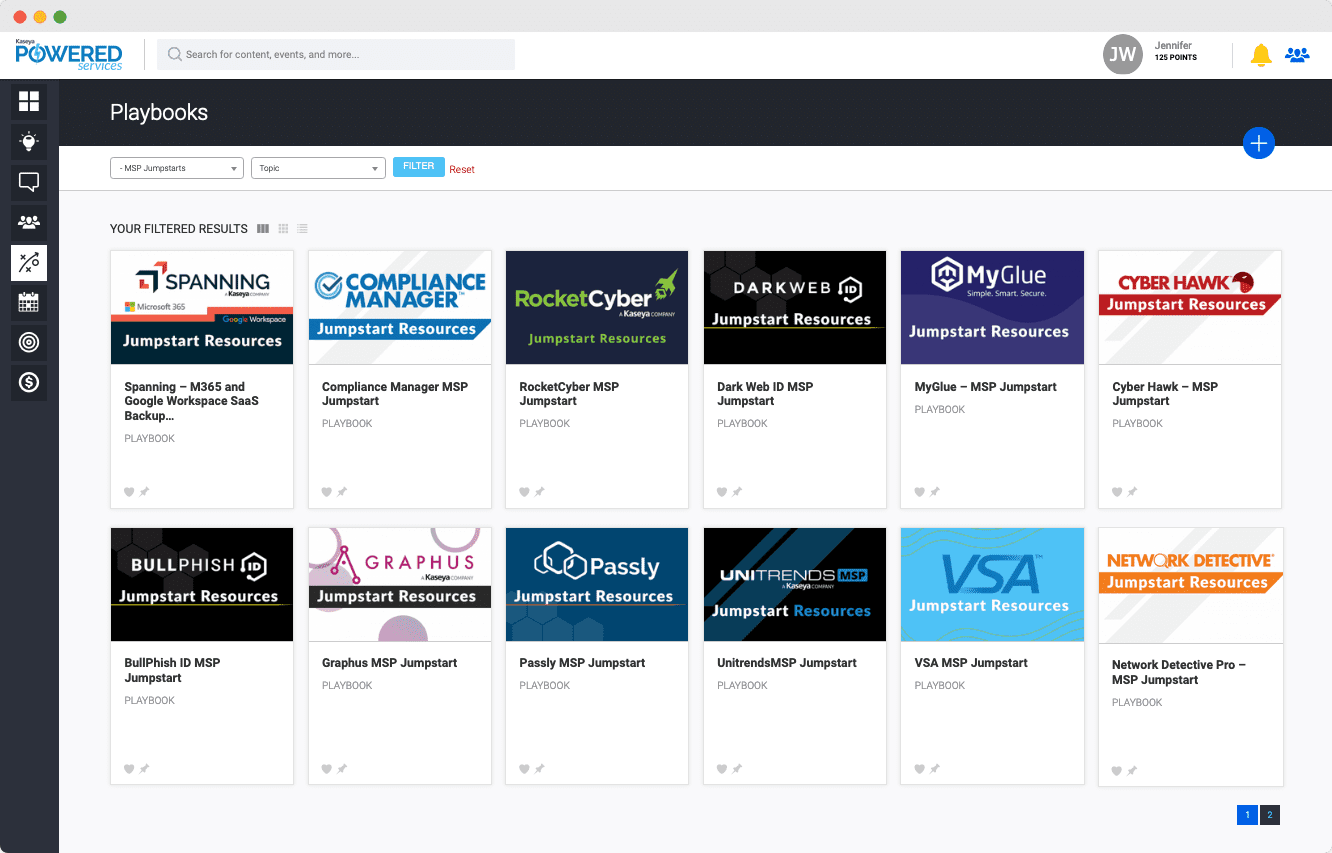
Task: Click the Playbooks page heading
Action: (159, 112)
